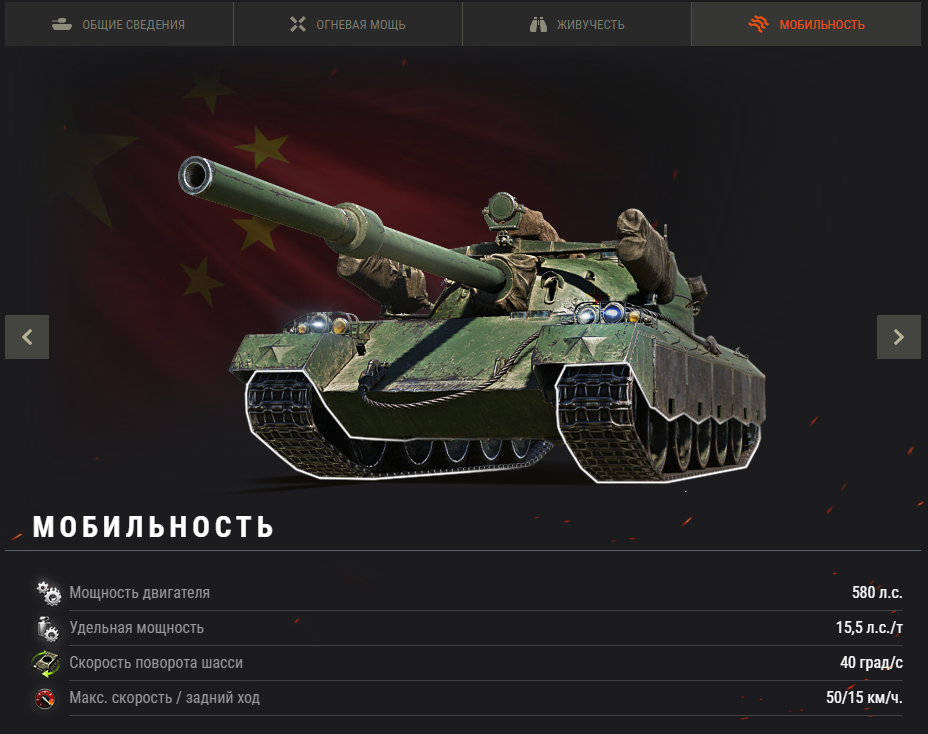
Task: Click the crossed shells firepower icon
Action: pos(298,24)
